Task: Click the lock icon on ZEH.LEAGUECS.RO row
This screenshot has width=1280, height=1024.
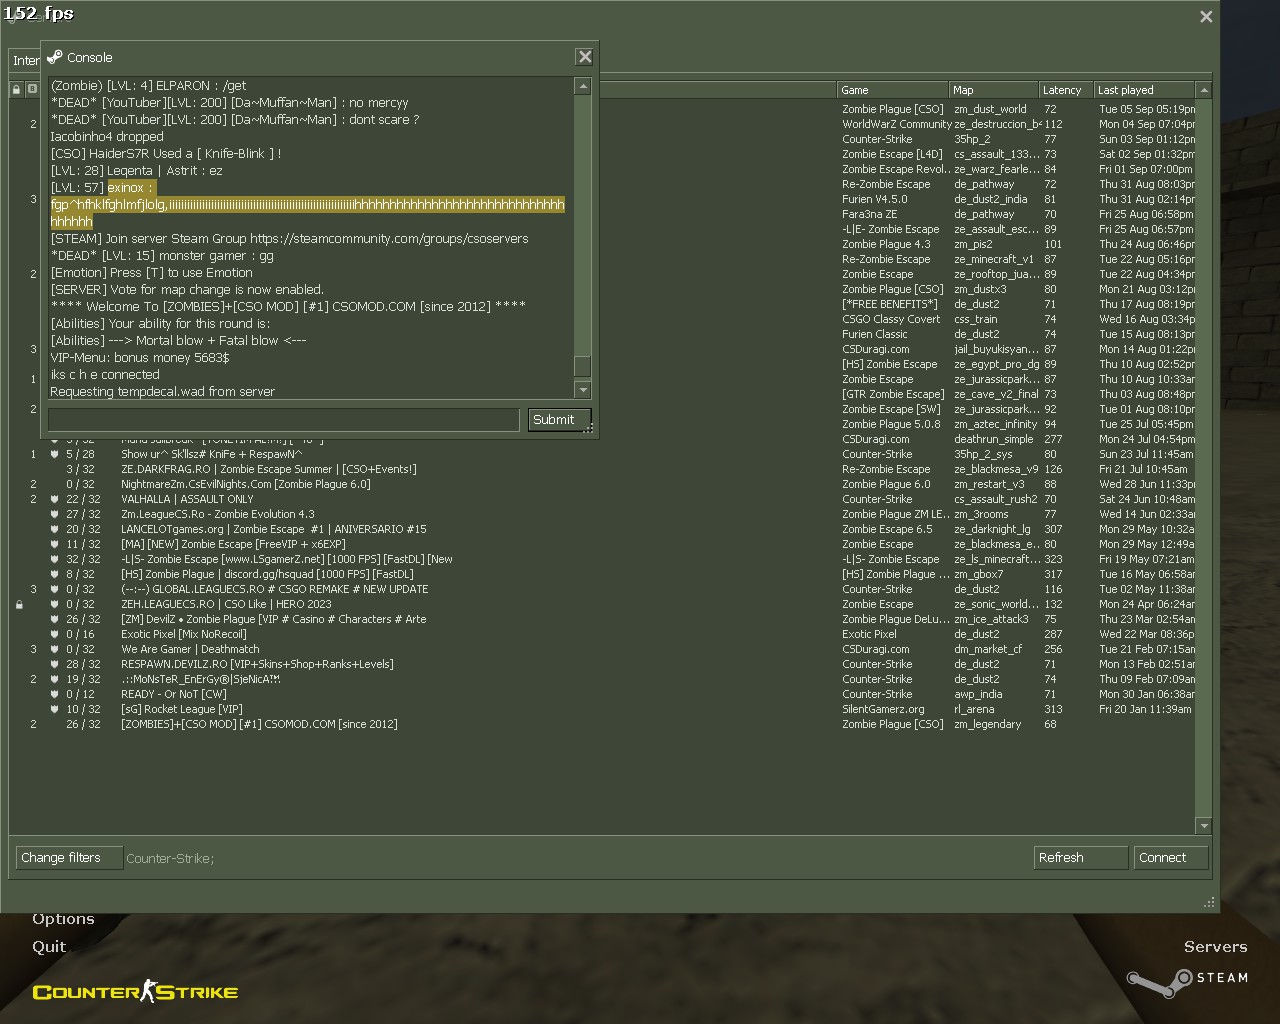Action: pyautogui.click(x=19, y=605)
